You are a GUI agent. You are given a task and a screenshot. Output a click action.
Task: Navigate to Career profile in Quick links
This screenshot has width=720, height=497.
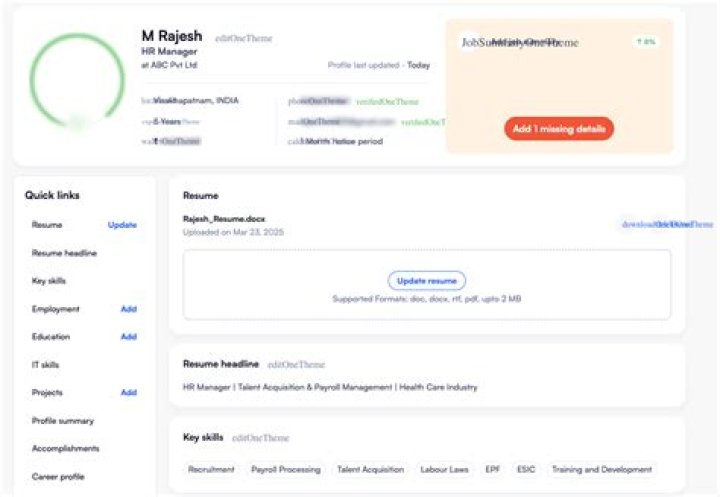tap(58, 477)
